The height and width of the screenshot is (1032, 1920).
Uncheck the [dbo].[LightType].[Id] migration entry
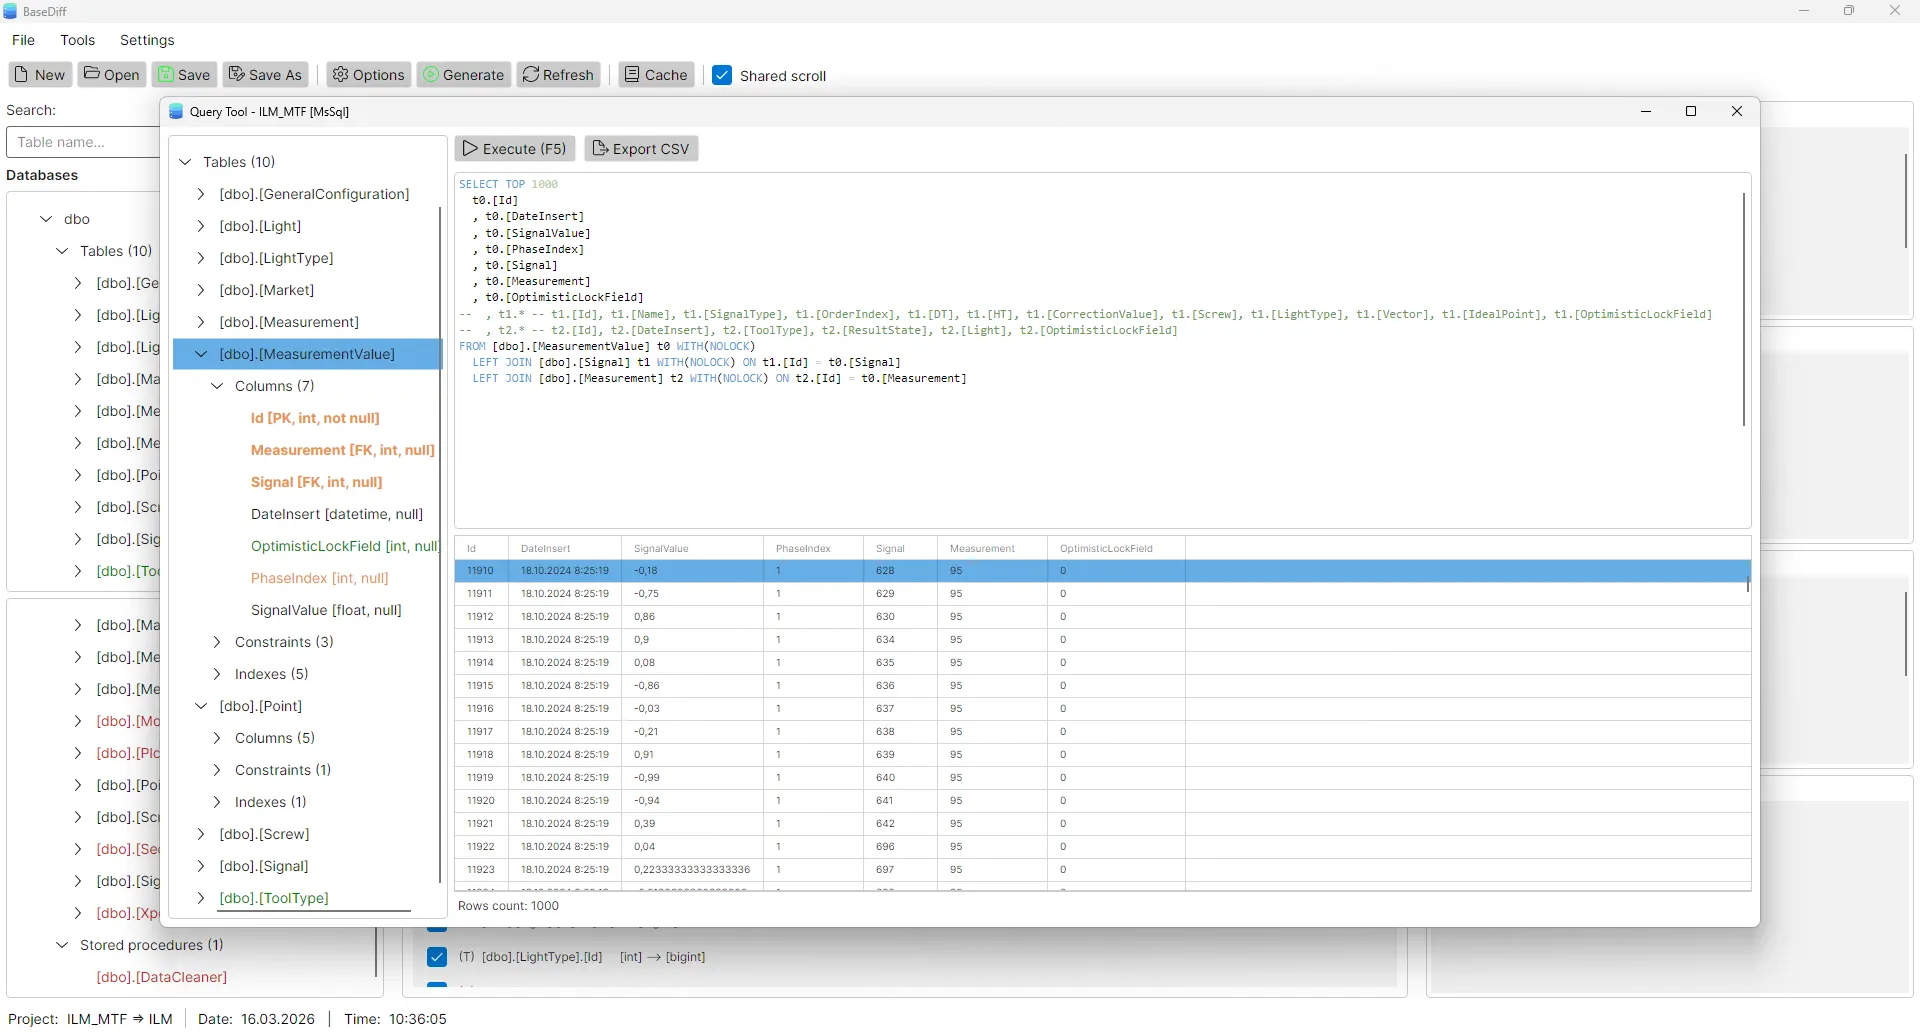(437, 957)
